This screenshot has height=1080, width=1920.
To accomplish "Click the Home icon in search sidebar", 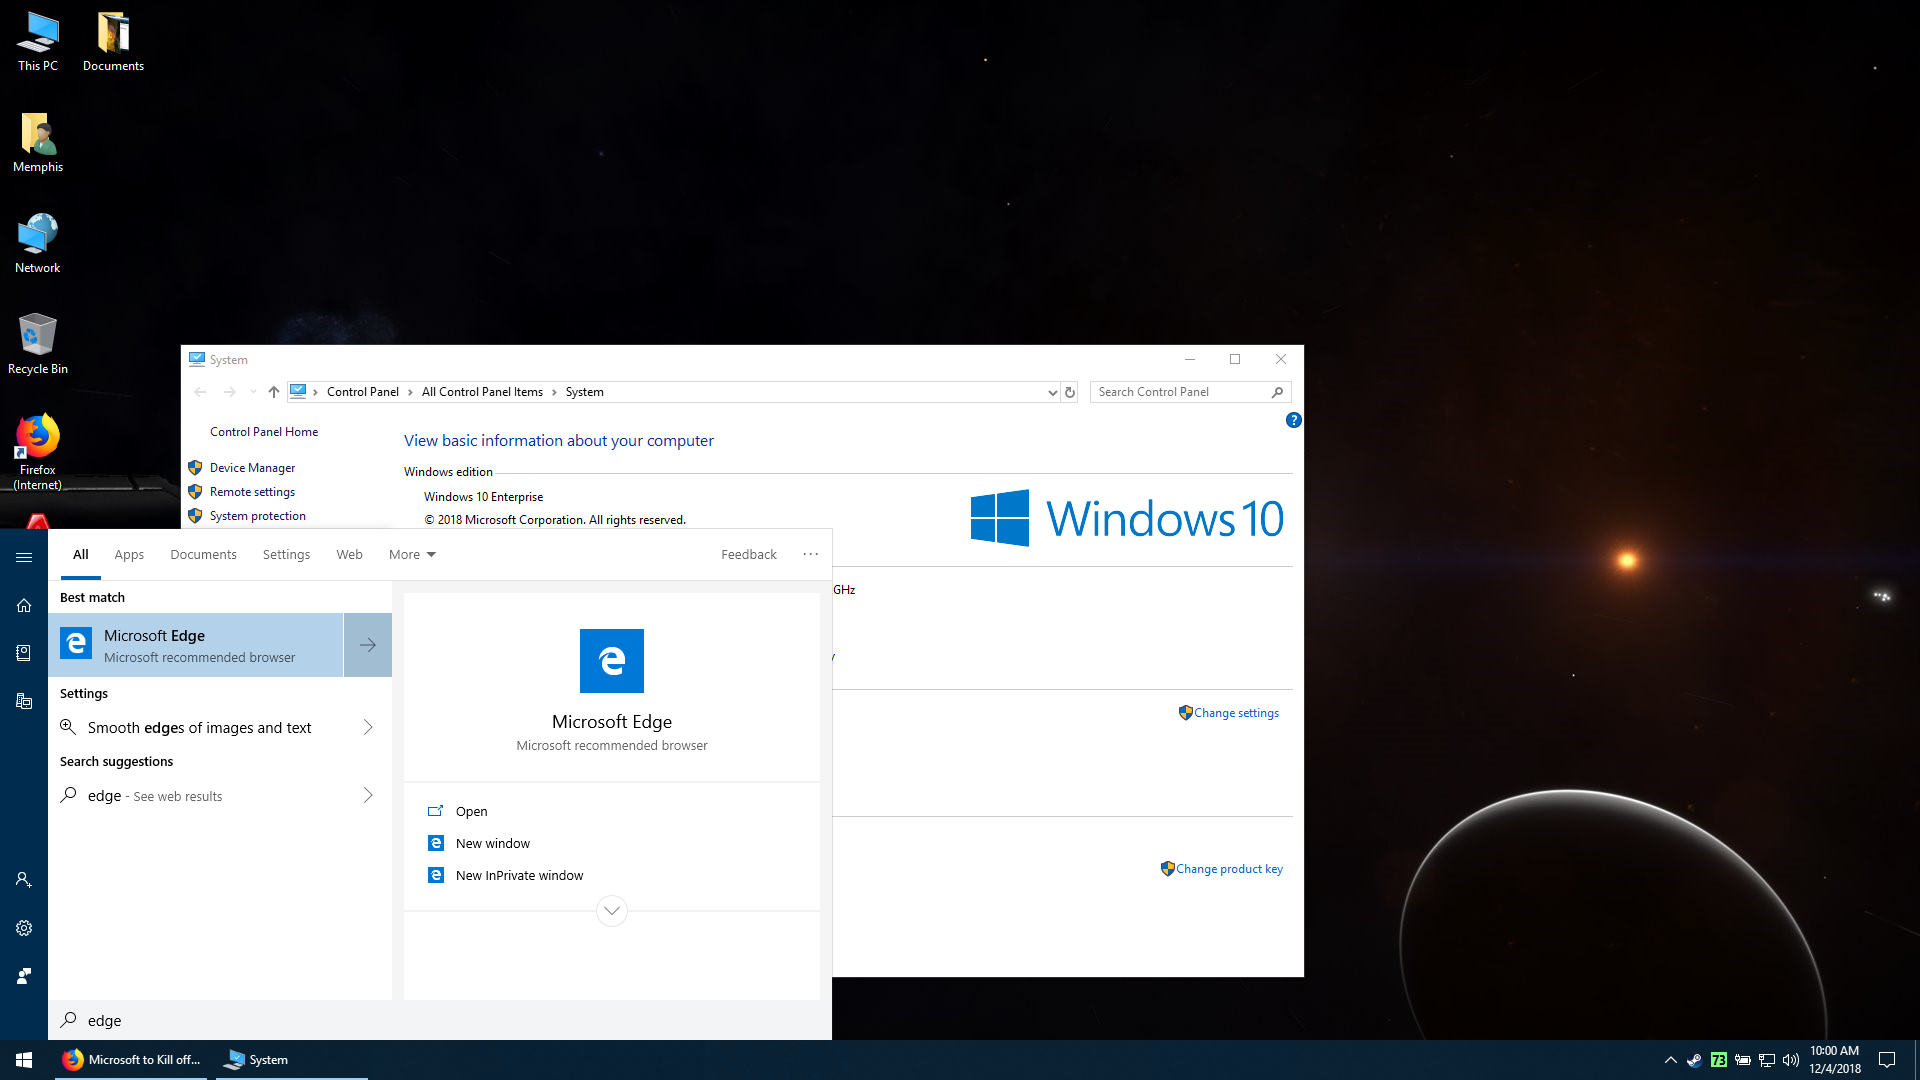I will [24, 605].
